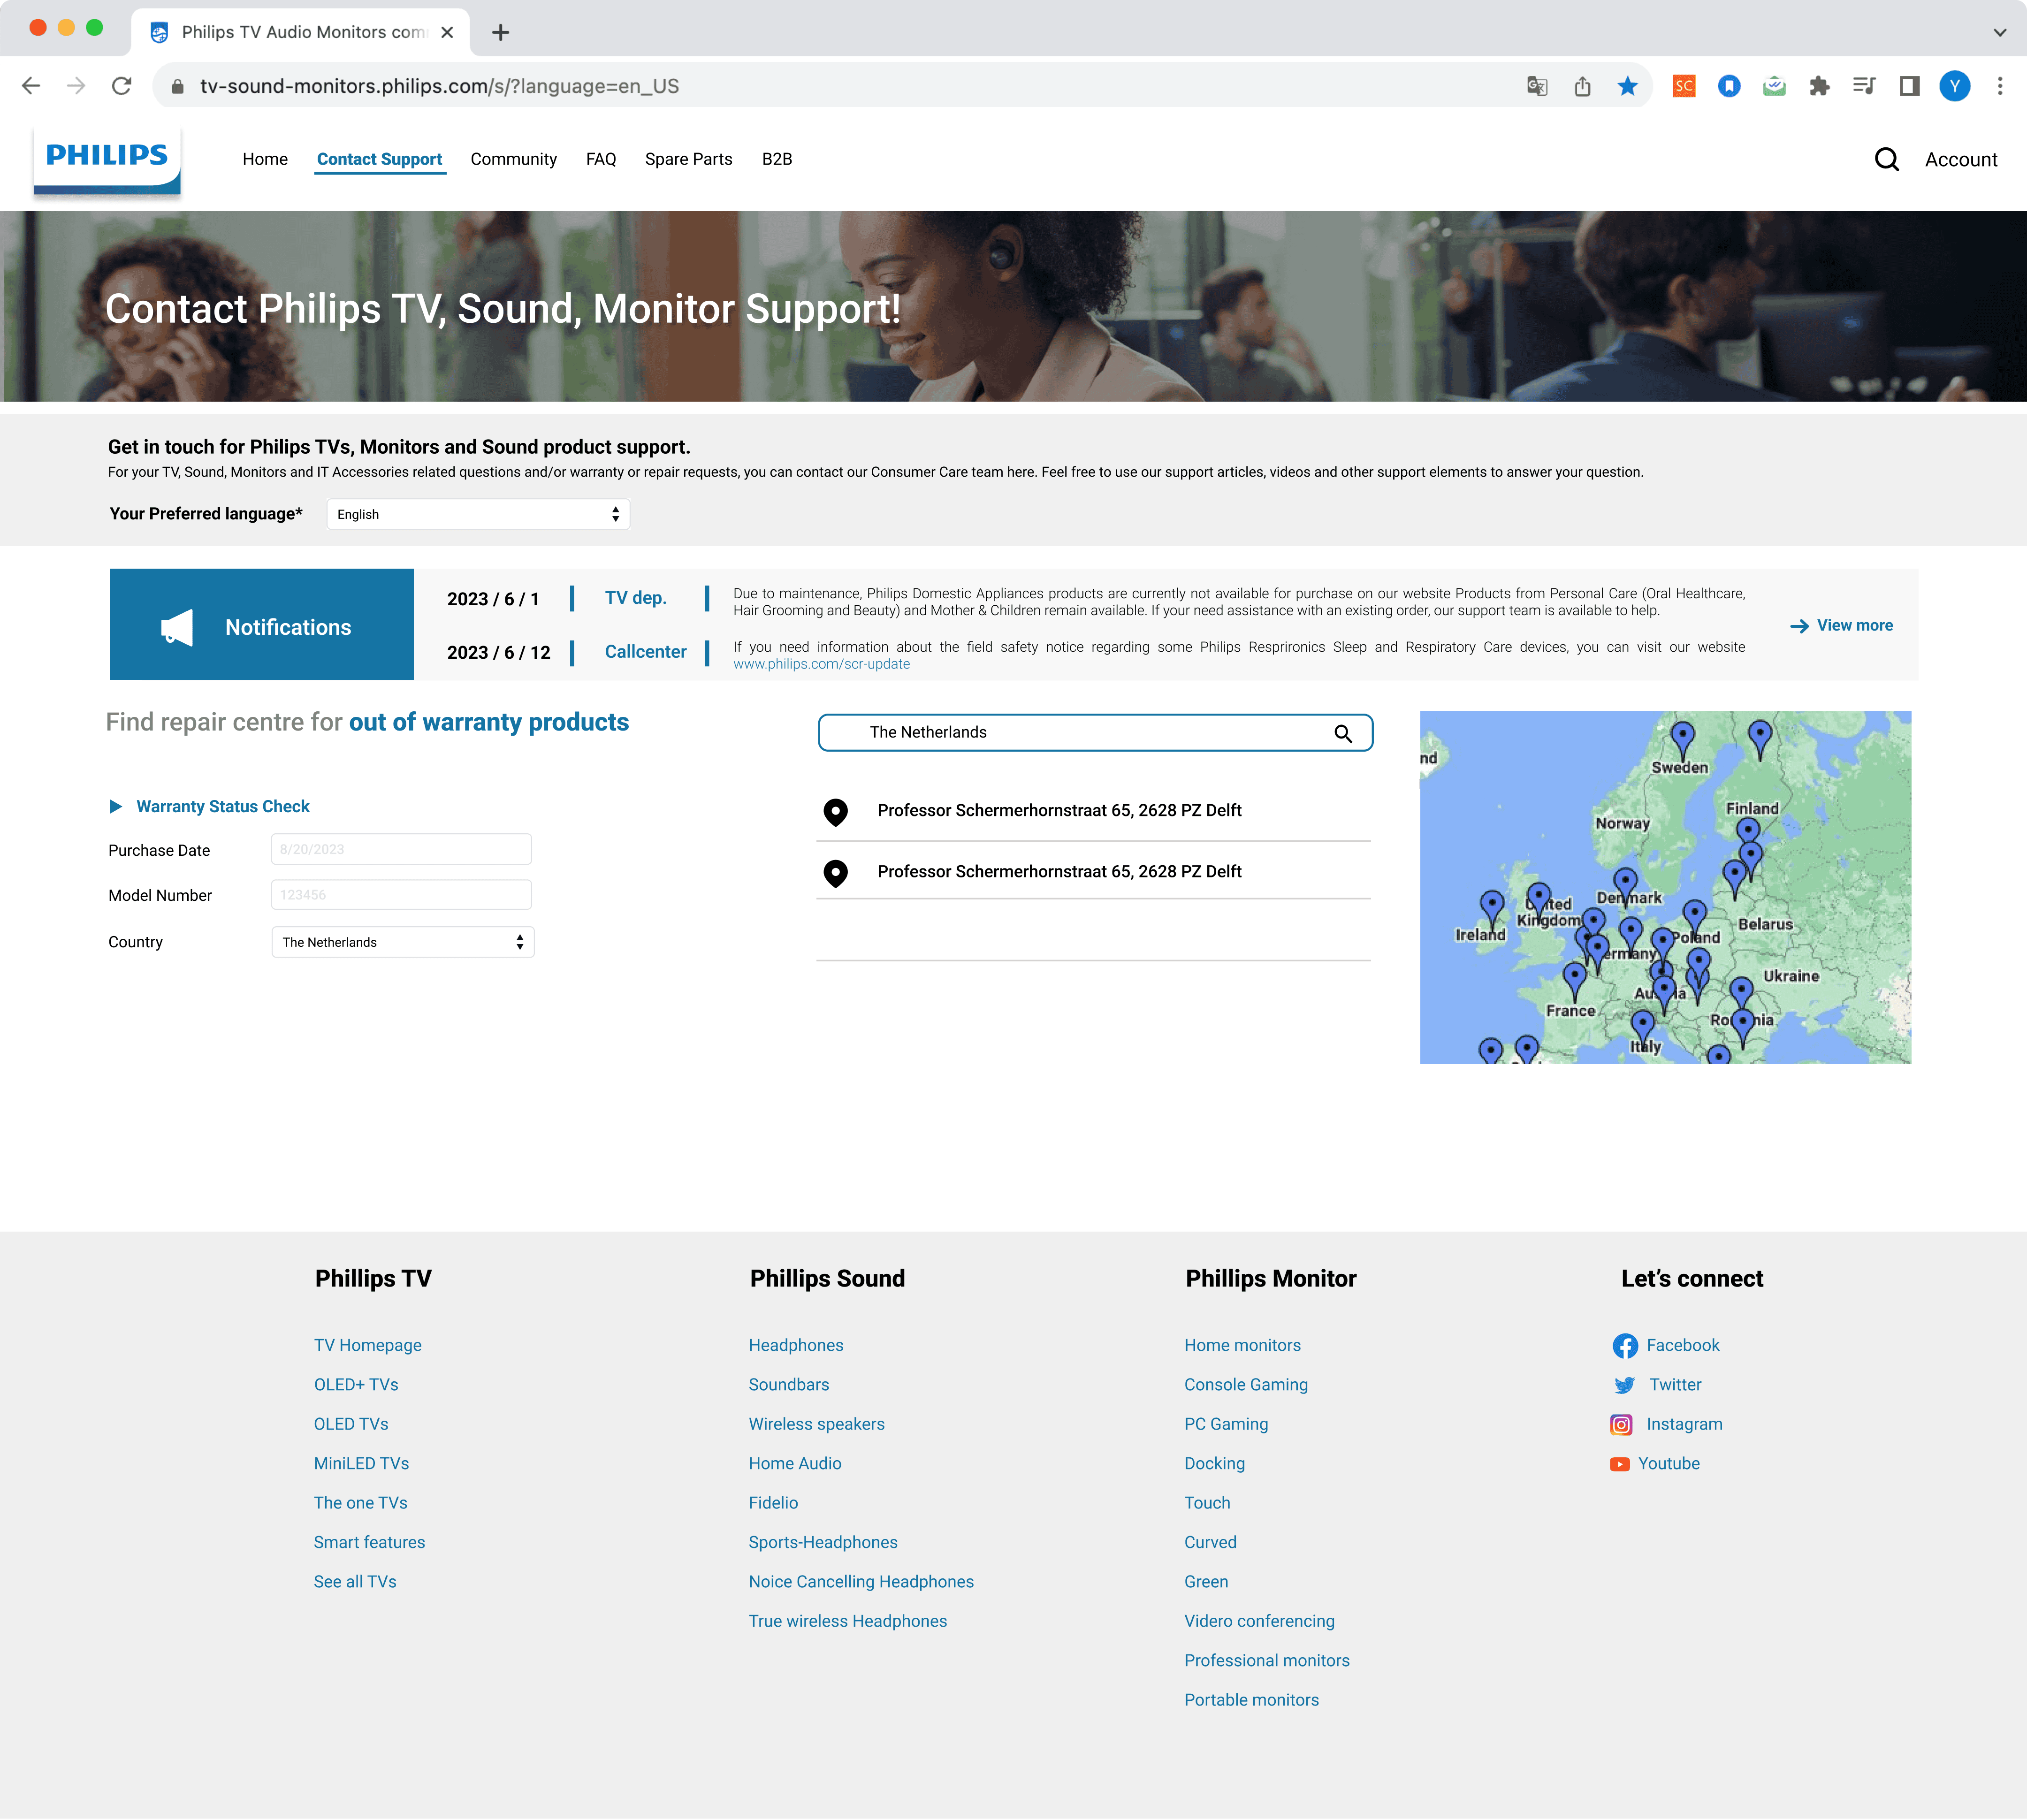Click the Instagram logo icon
Image resolution: width=2027 pixels, height=1820 pixels.
click(x=1621, y=1424)
